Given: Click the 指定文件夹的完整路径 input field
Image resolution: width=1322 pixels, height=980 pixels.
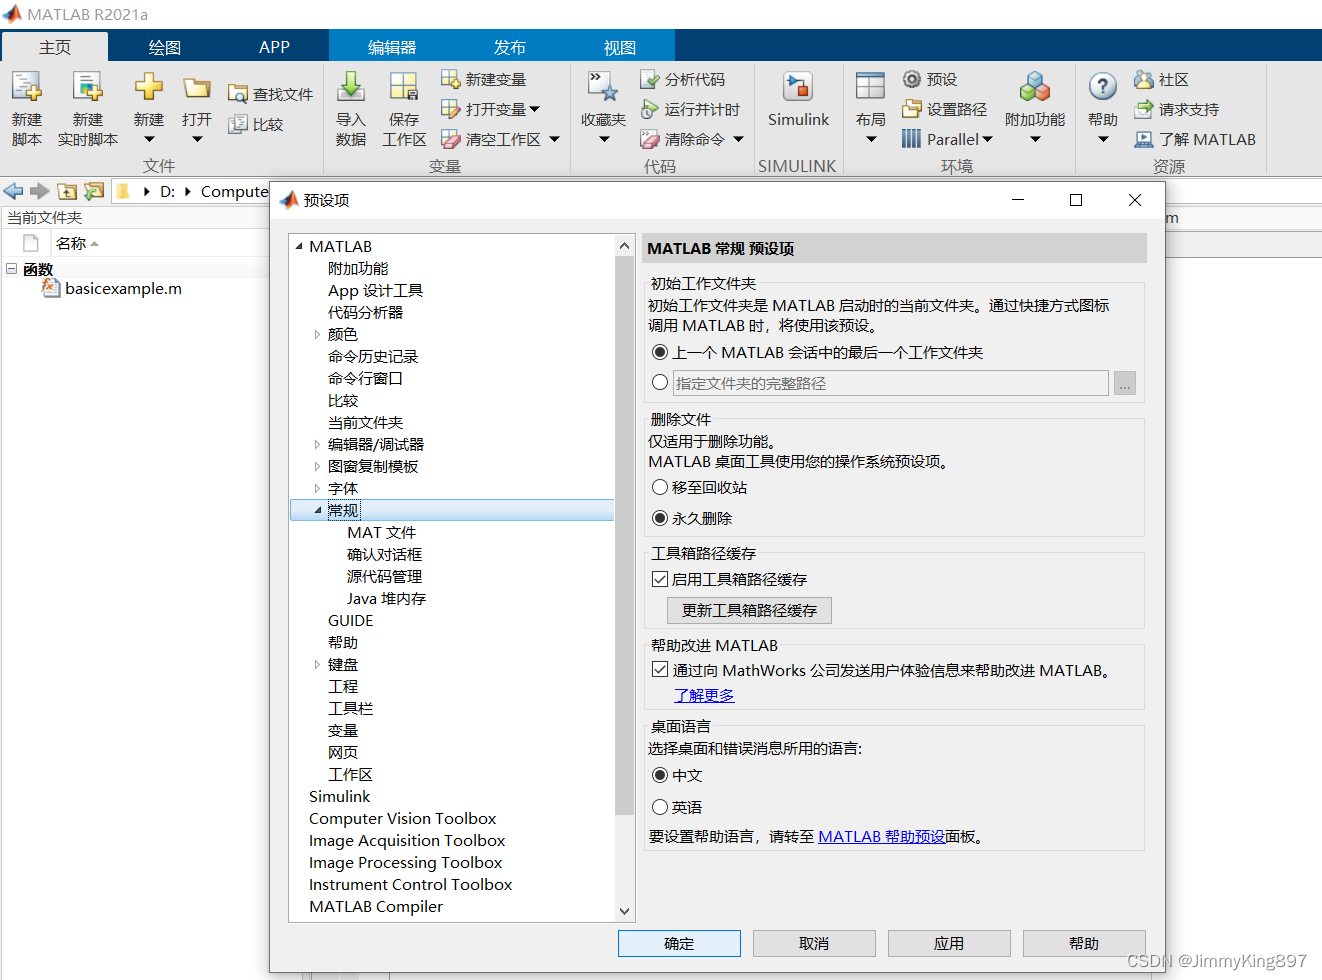Looking at the screenshot, I should click(889, 383).
